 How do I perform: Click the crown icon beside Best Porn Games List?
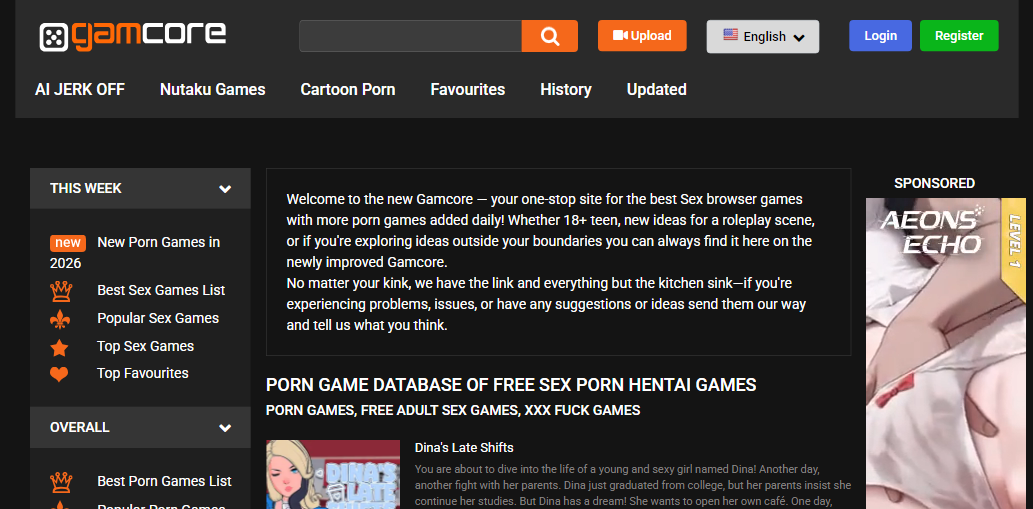click(x=60, y=482)
